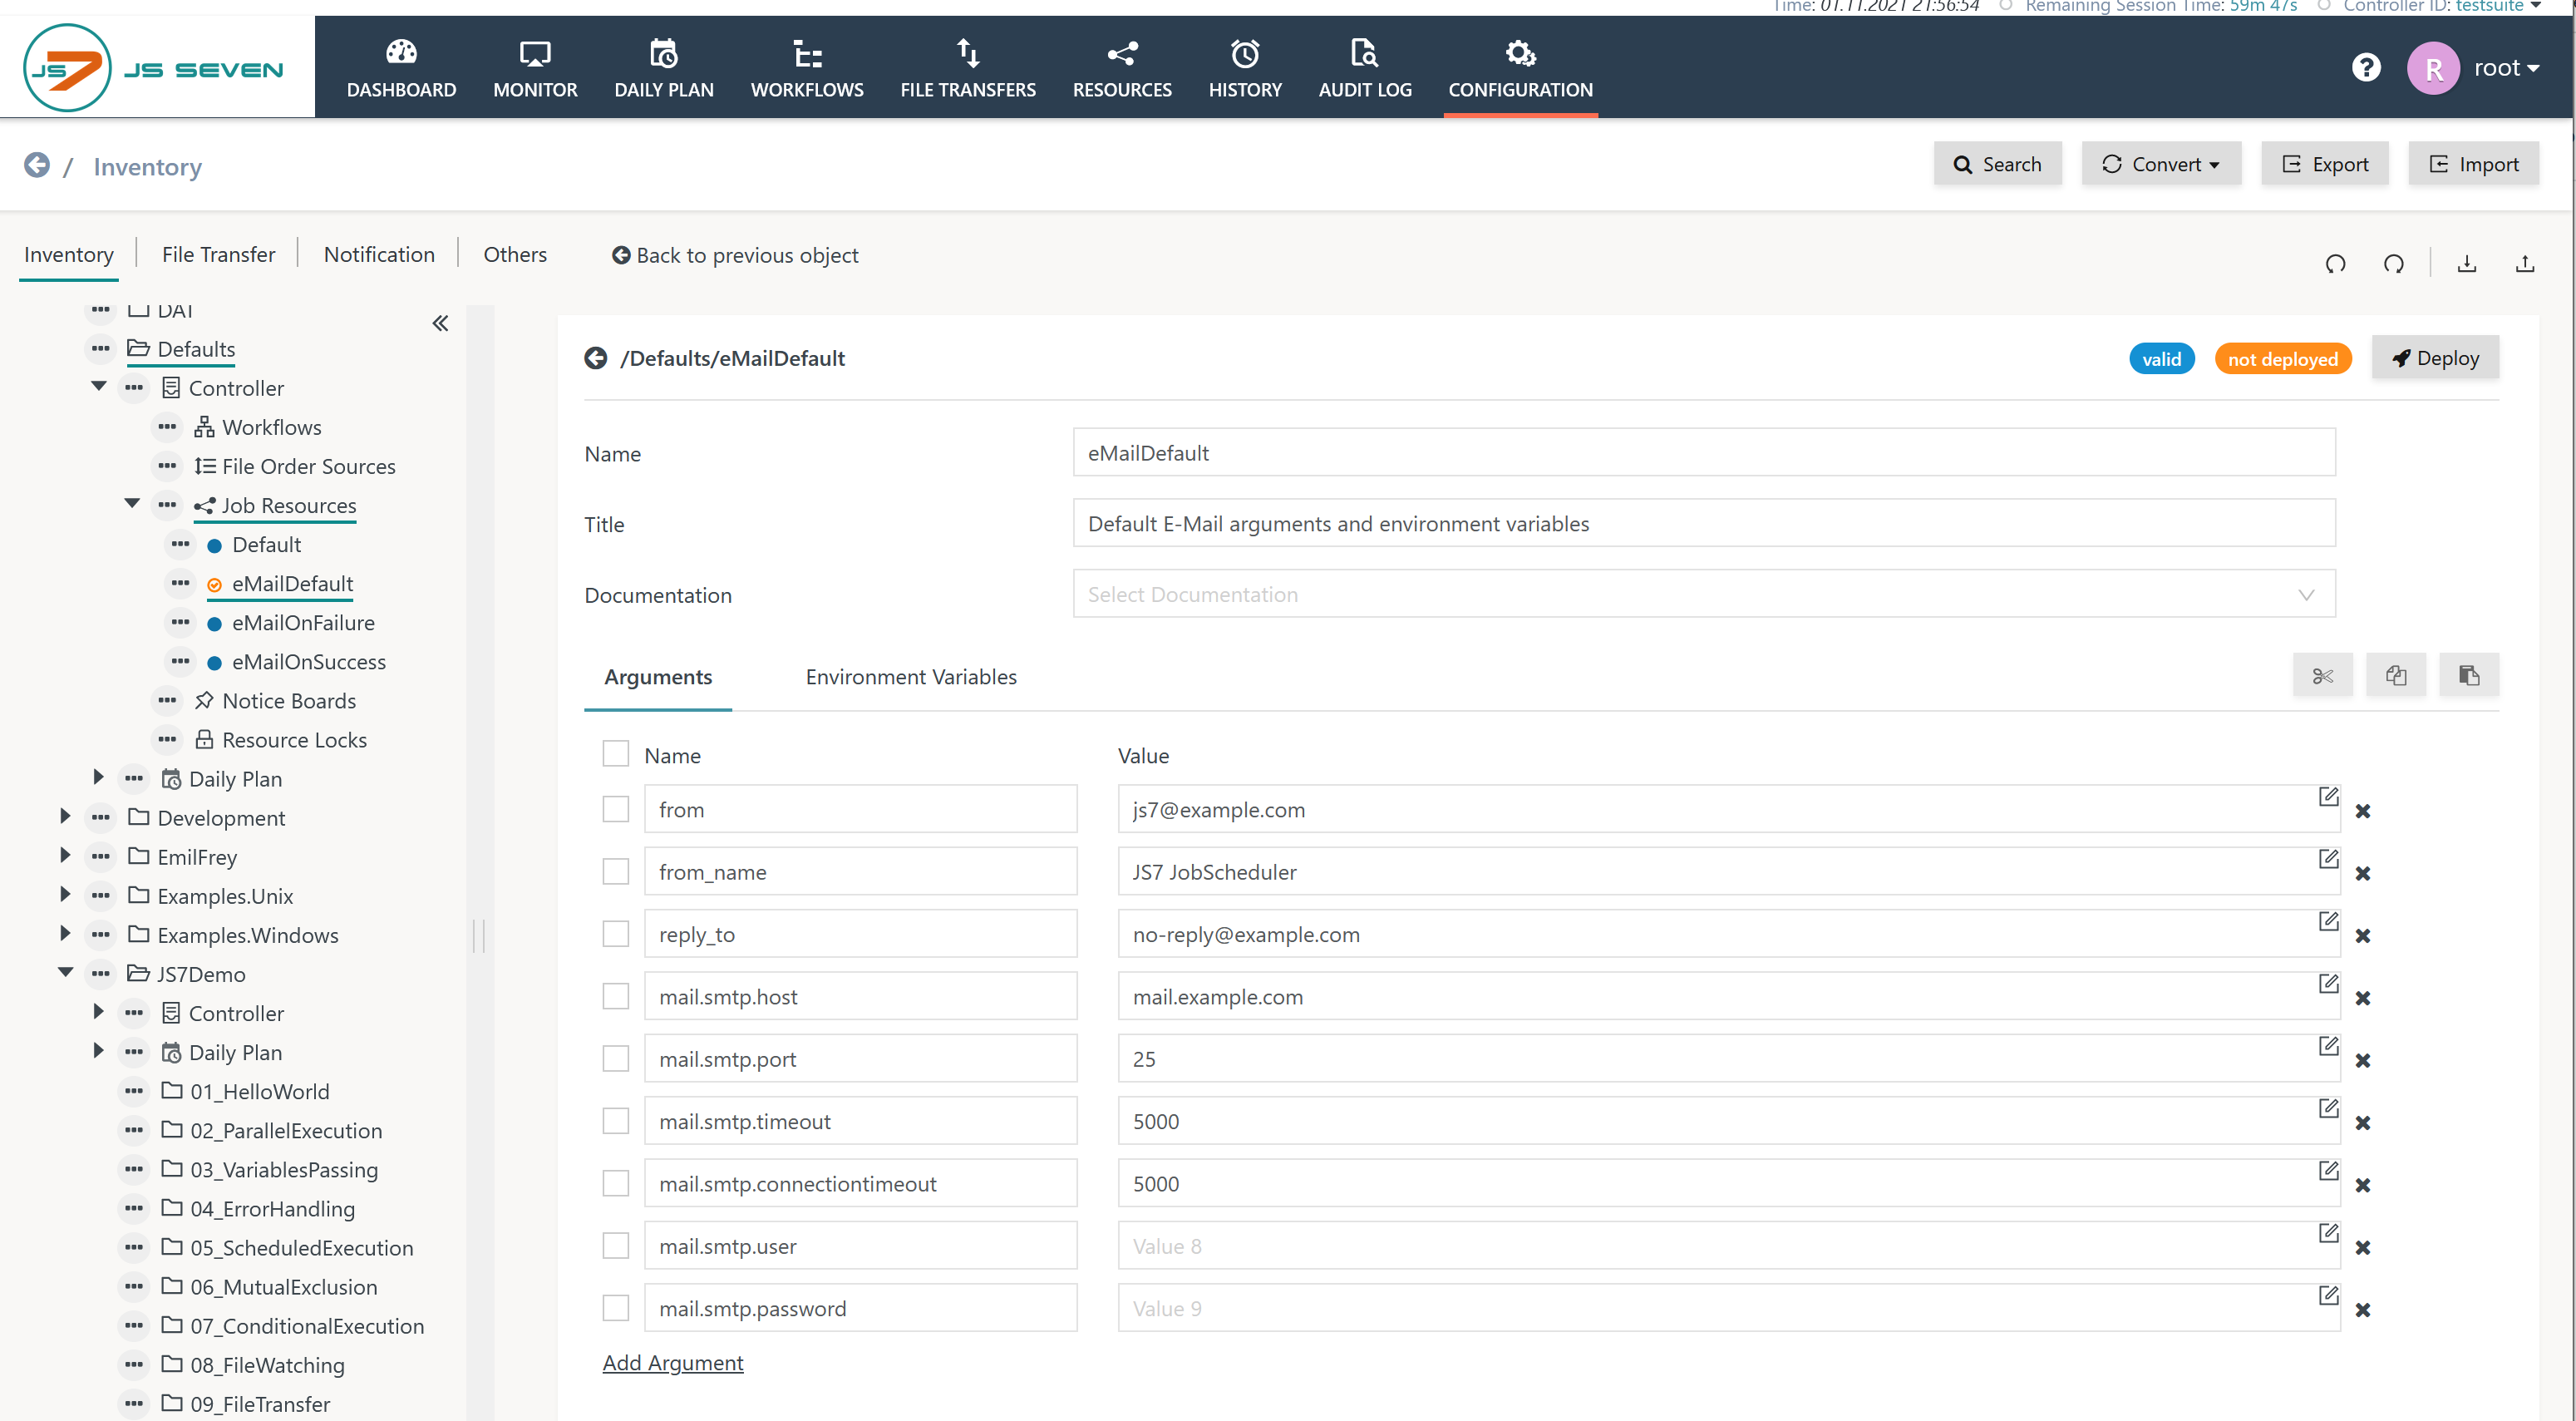Image resolution: width=2576 pixels, height=1421 pixels.
Task: Open the Convert dropdown
Action: (2161, 164)
